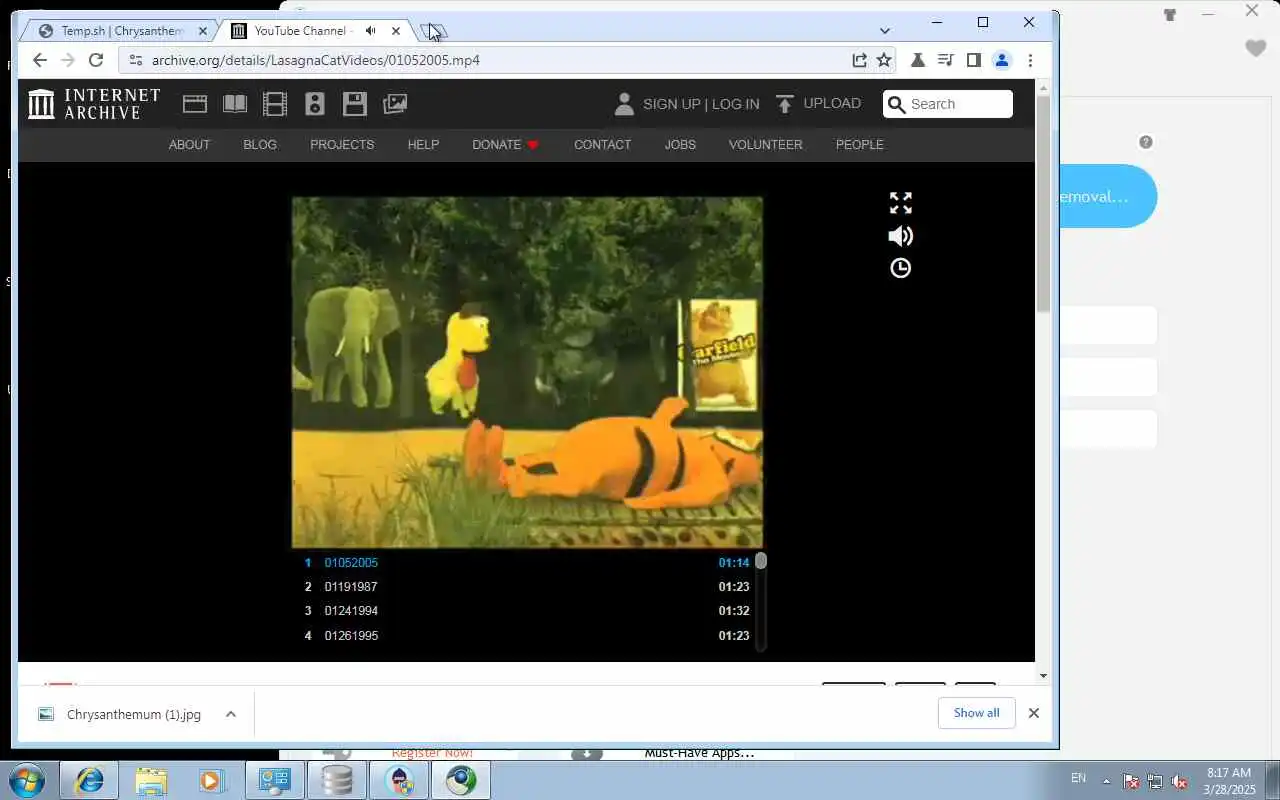The width and height of the screenshot is (1280, 800).
Task: Open the media control playlist icon
Action: tap(946, 60)
